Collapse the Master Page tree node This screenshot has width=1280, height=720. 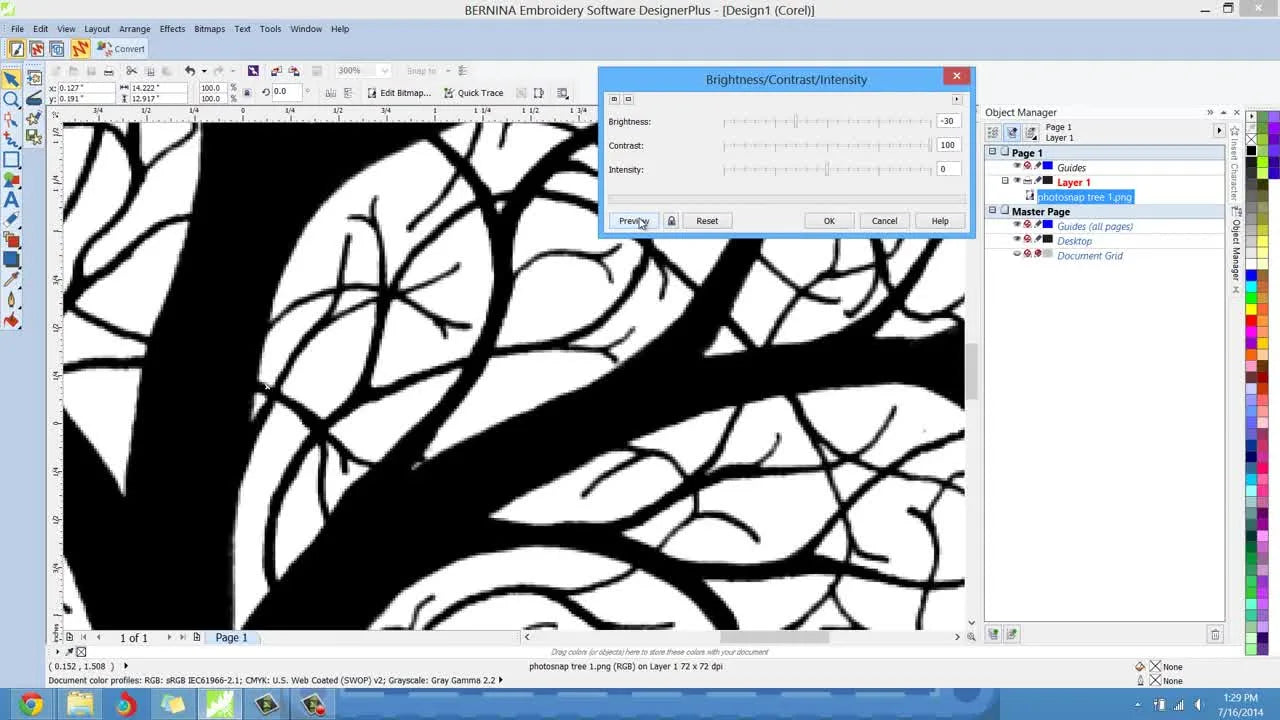point(992,211)
